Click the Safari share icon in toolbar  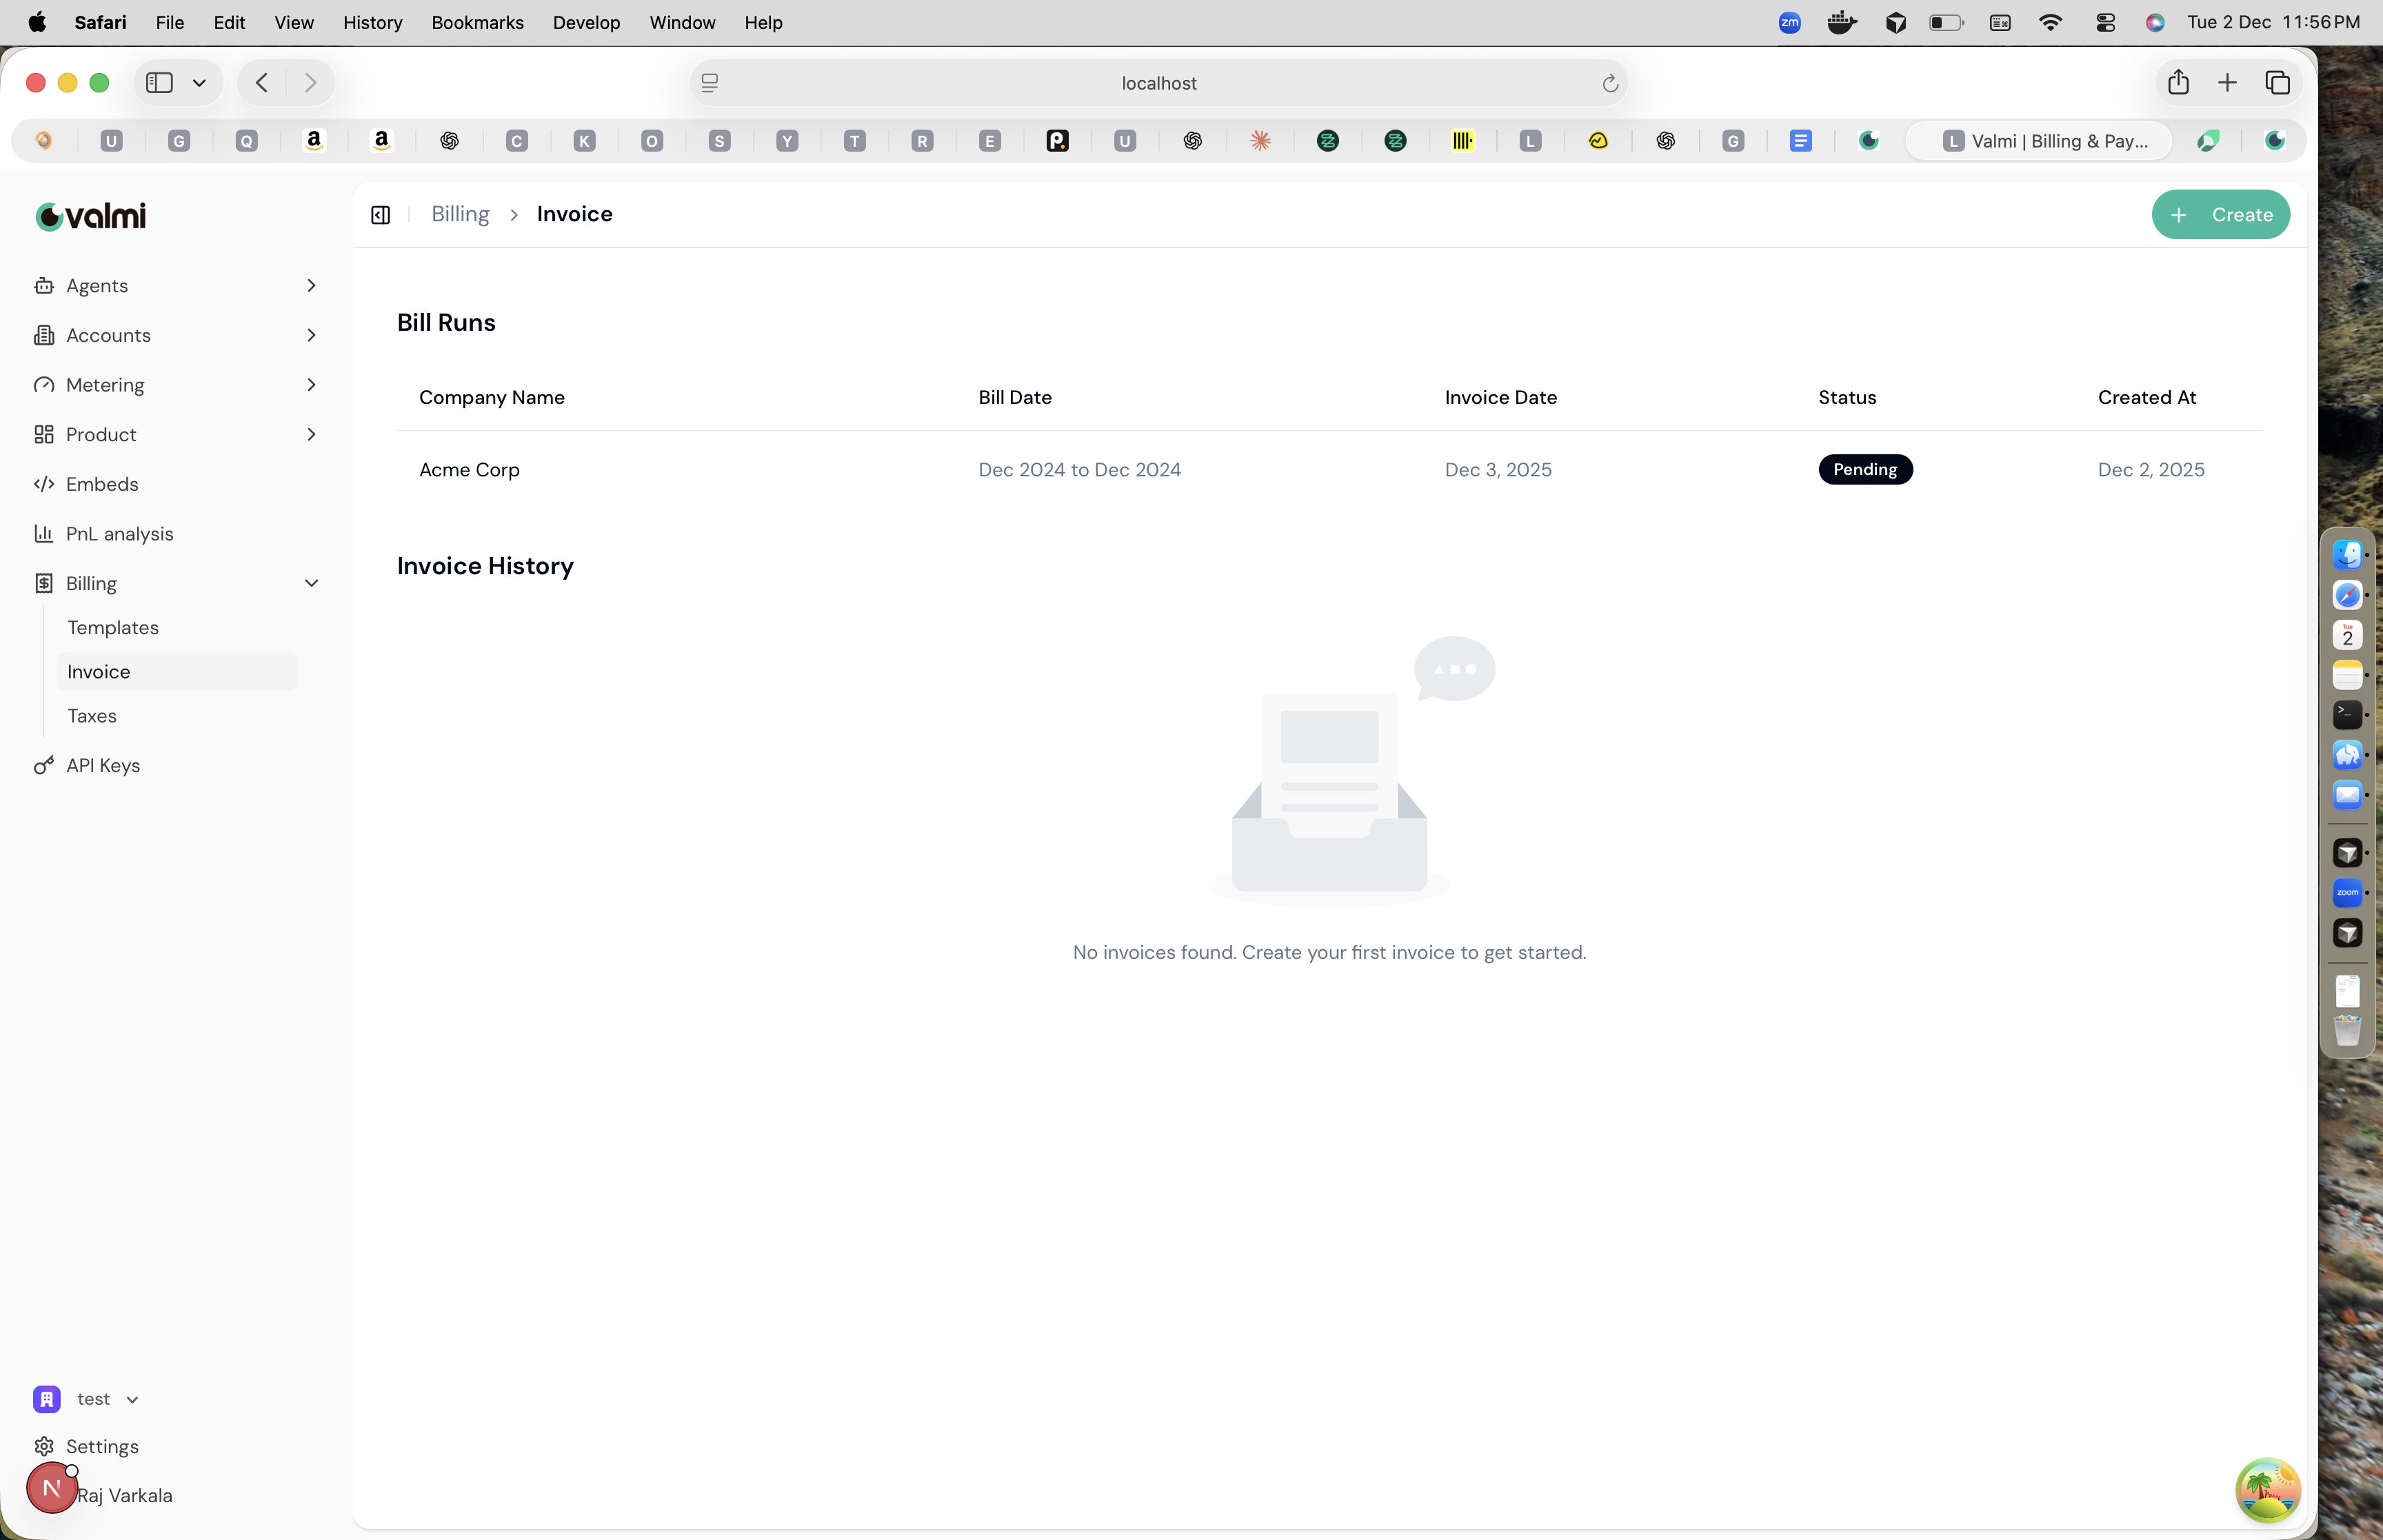2177,82
